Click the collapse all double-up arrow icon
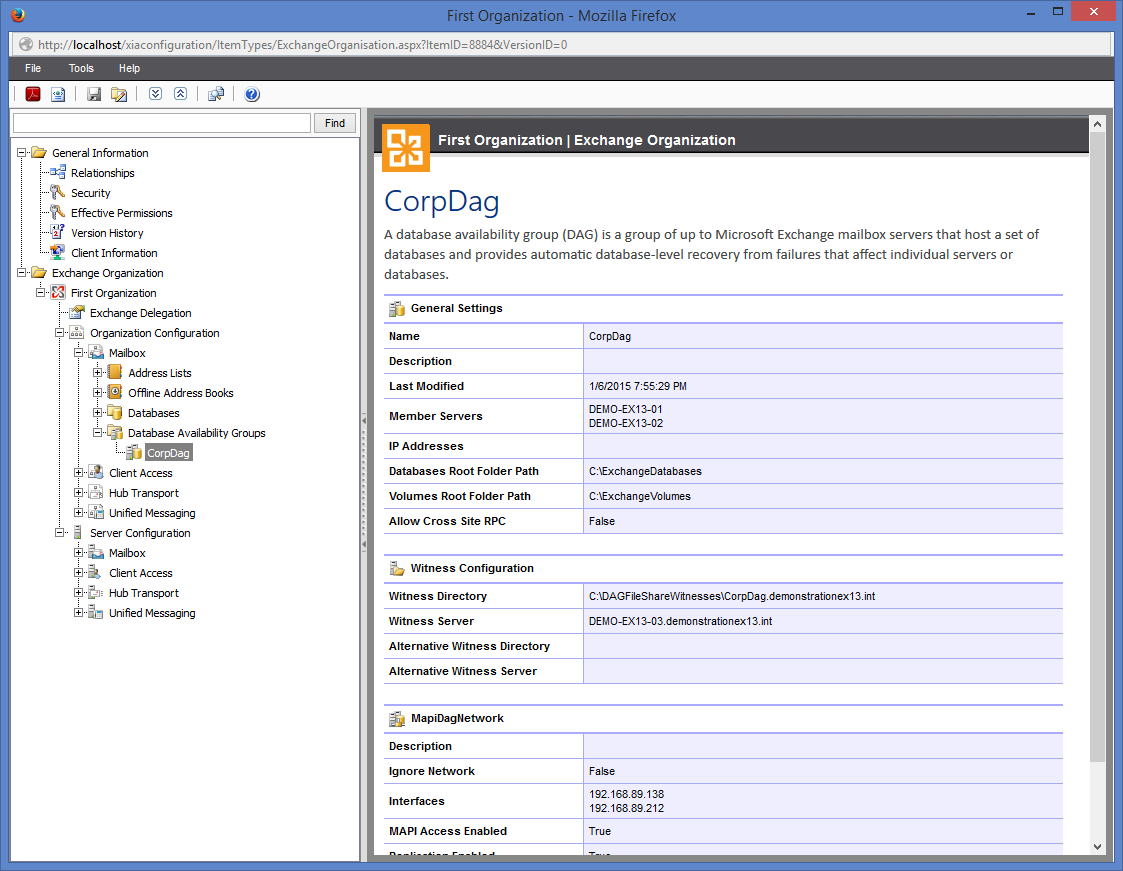Viewport: 1123px width, 871px height. [x=180, y=94]
